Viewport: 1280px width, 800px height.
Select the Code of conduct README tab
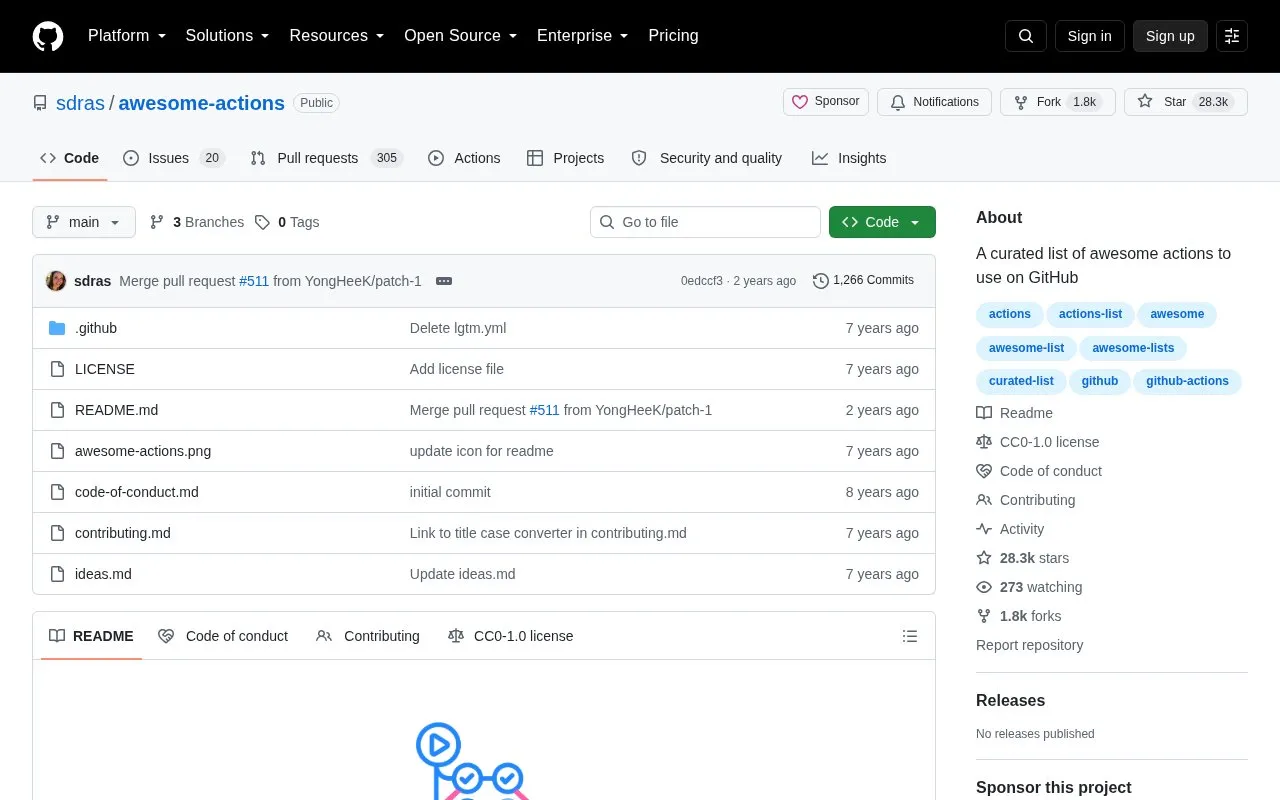223,636
